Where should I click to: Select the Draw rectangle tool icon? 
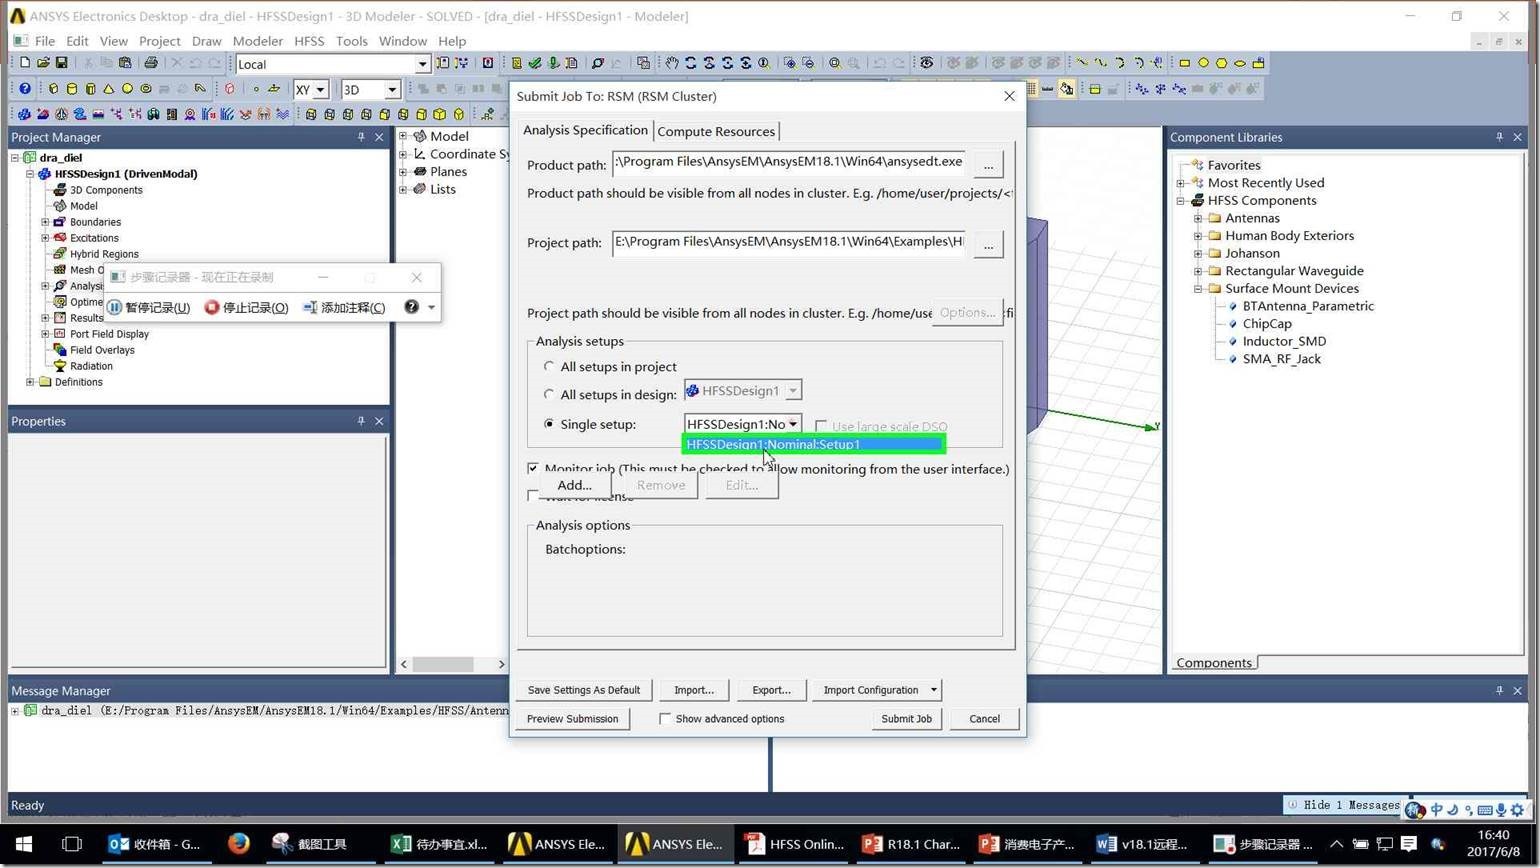click(x=1185, y=63)
